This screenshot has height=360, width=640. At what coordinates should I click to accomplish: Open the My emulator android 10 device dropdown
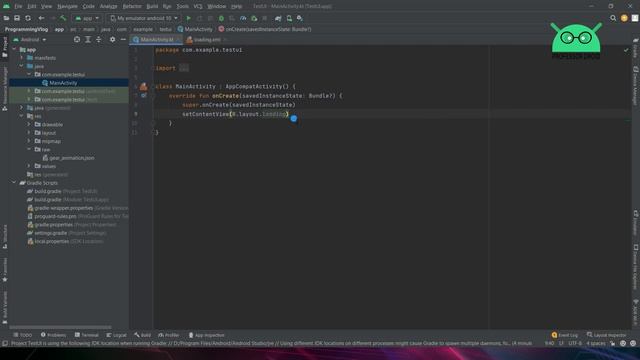pyautogui.click(x=144, y=18)
